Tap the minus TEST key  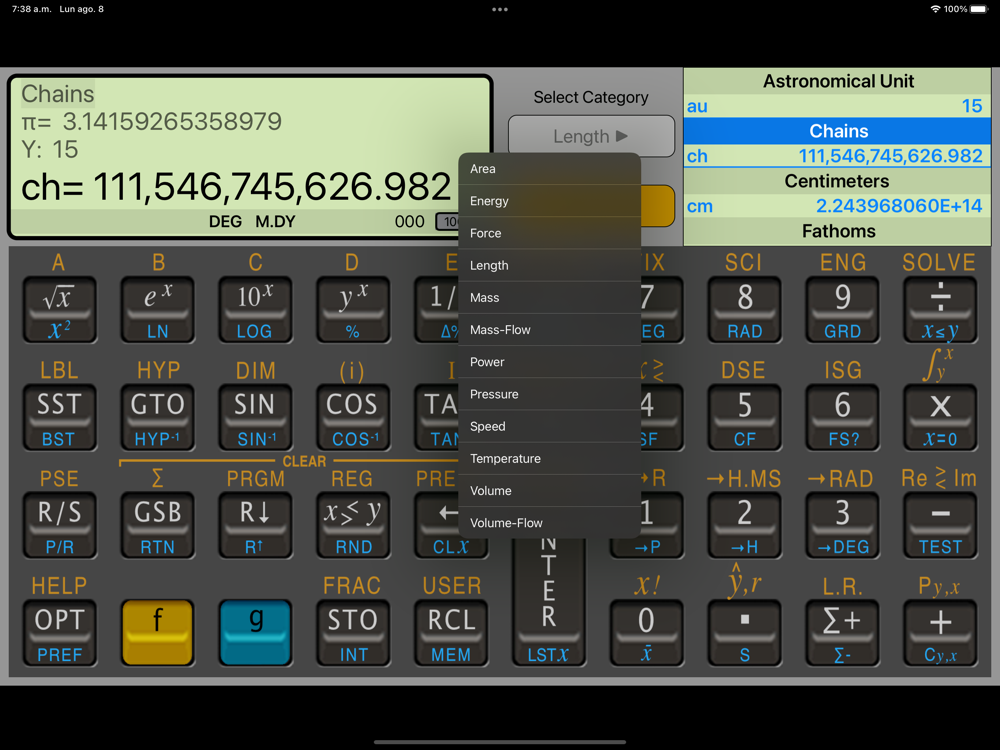940,526
